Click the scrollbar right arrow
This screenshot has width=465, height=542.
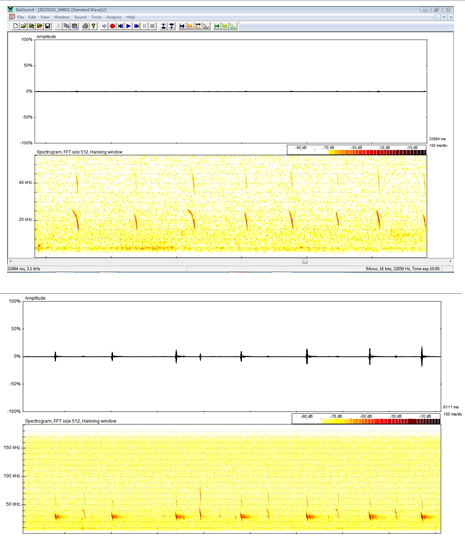point(450,261)
